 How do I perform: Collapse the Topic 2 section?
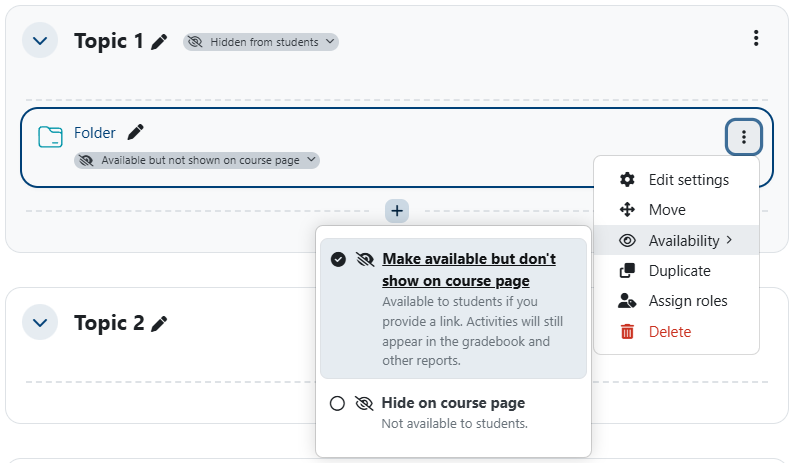click(40, 322)
